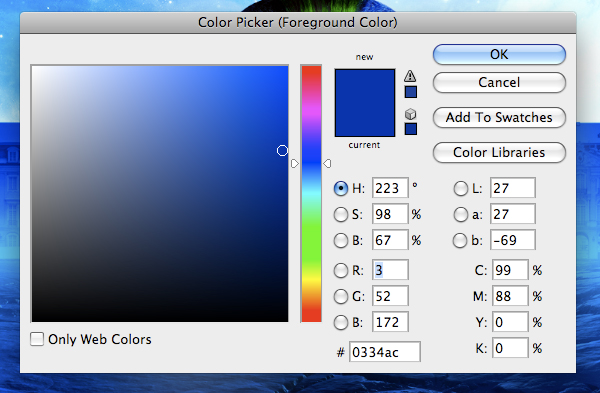This screenshot has width=600, height=393.
Task: Click the G green field showing 52
Action: 390,296
